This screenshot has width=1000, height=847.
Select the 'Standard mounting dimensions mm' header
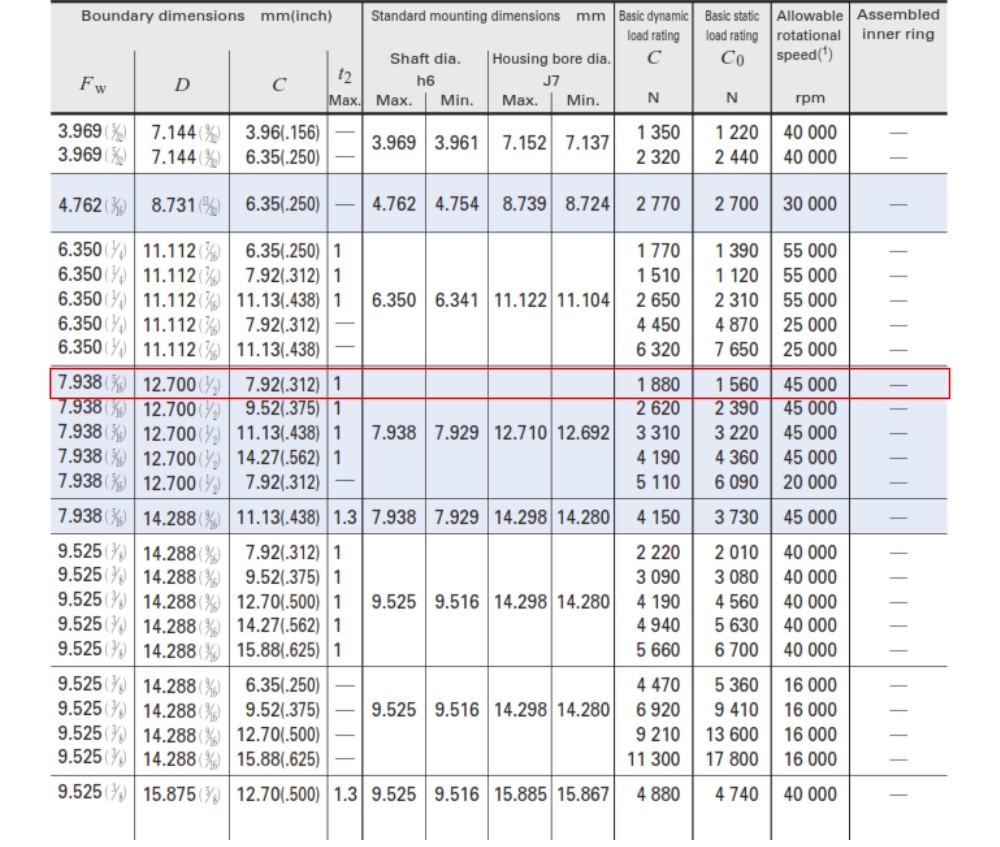488,16
